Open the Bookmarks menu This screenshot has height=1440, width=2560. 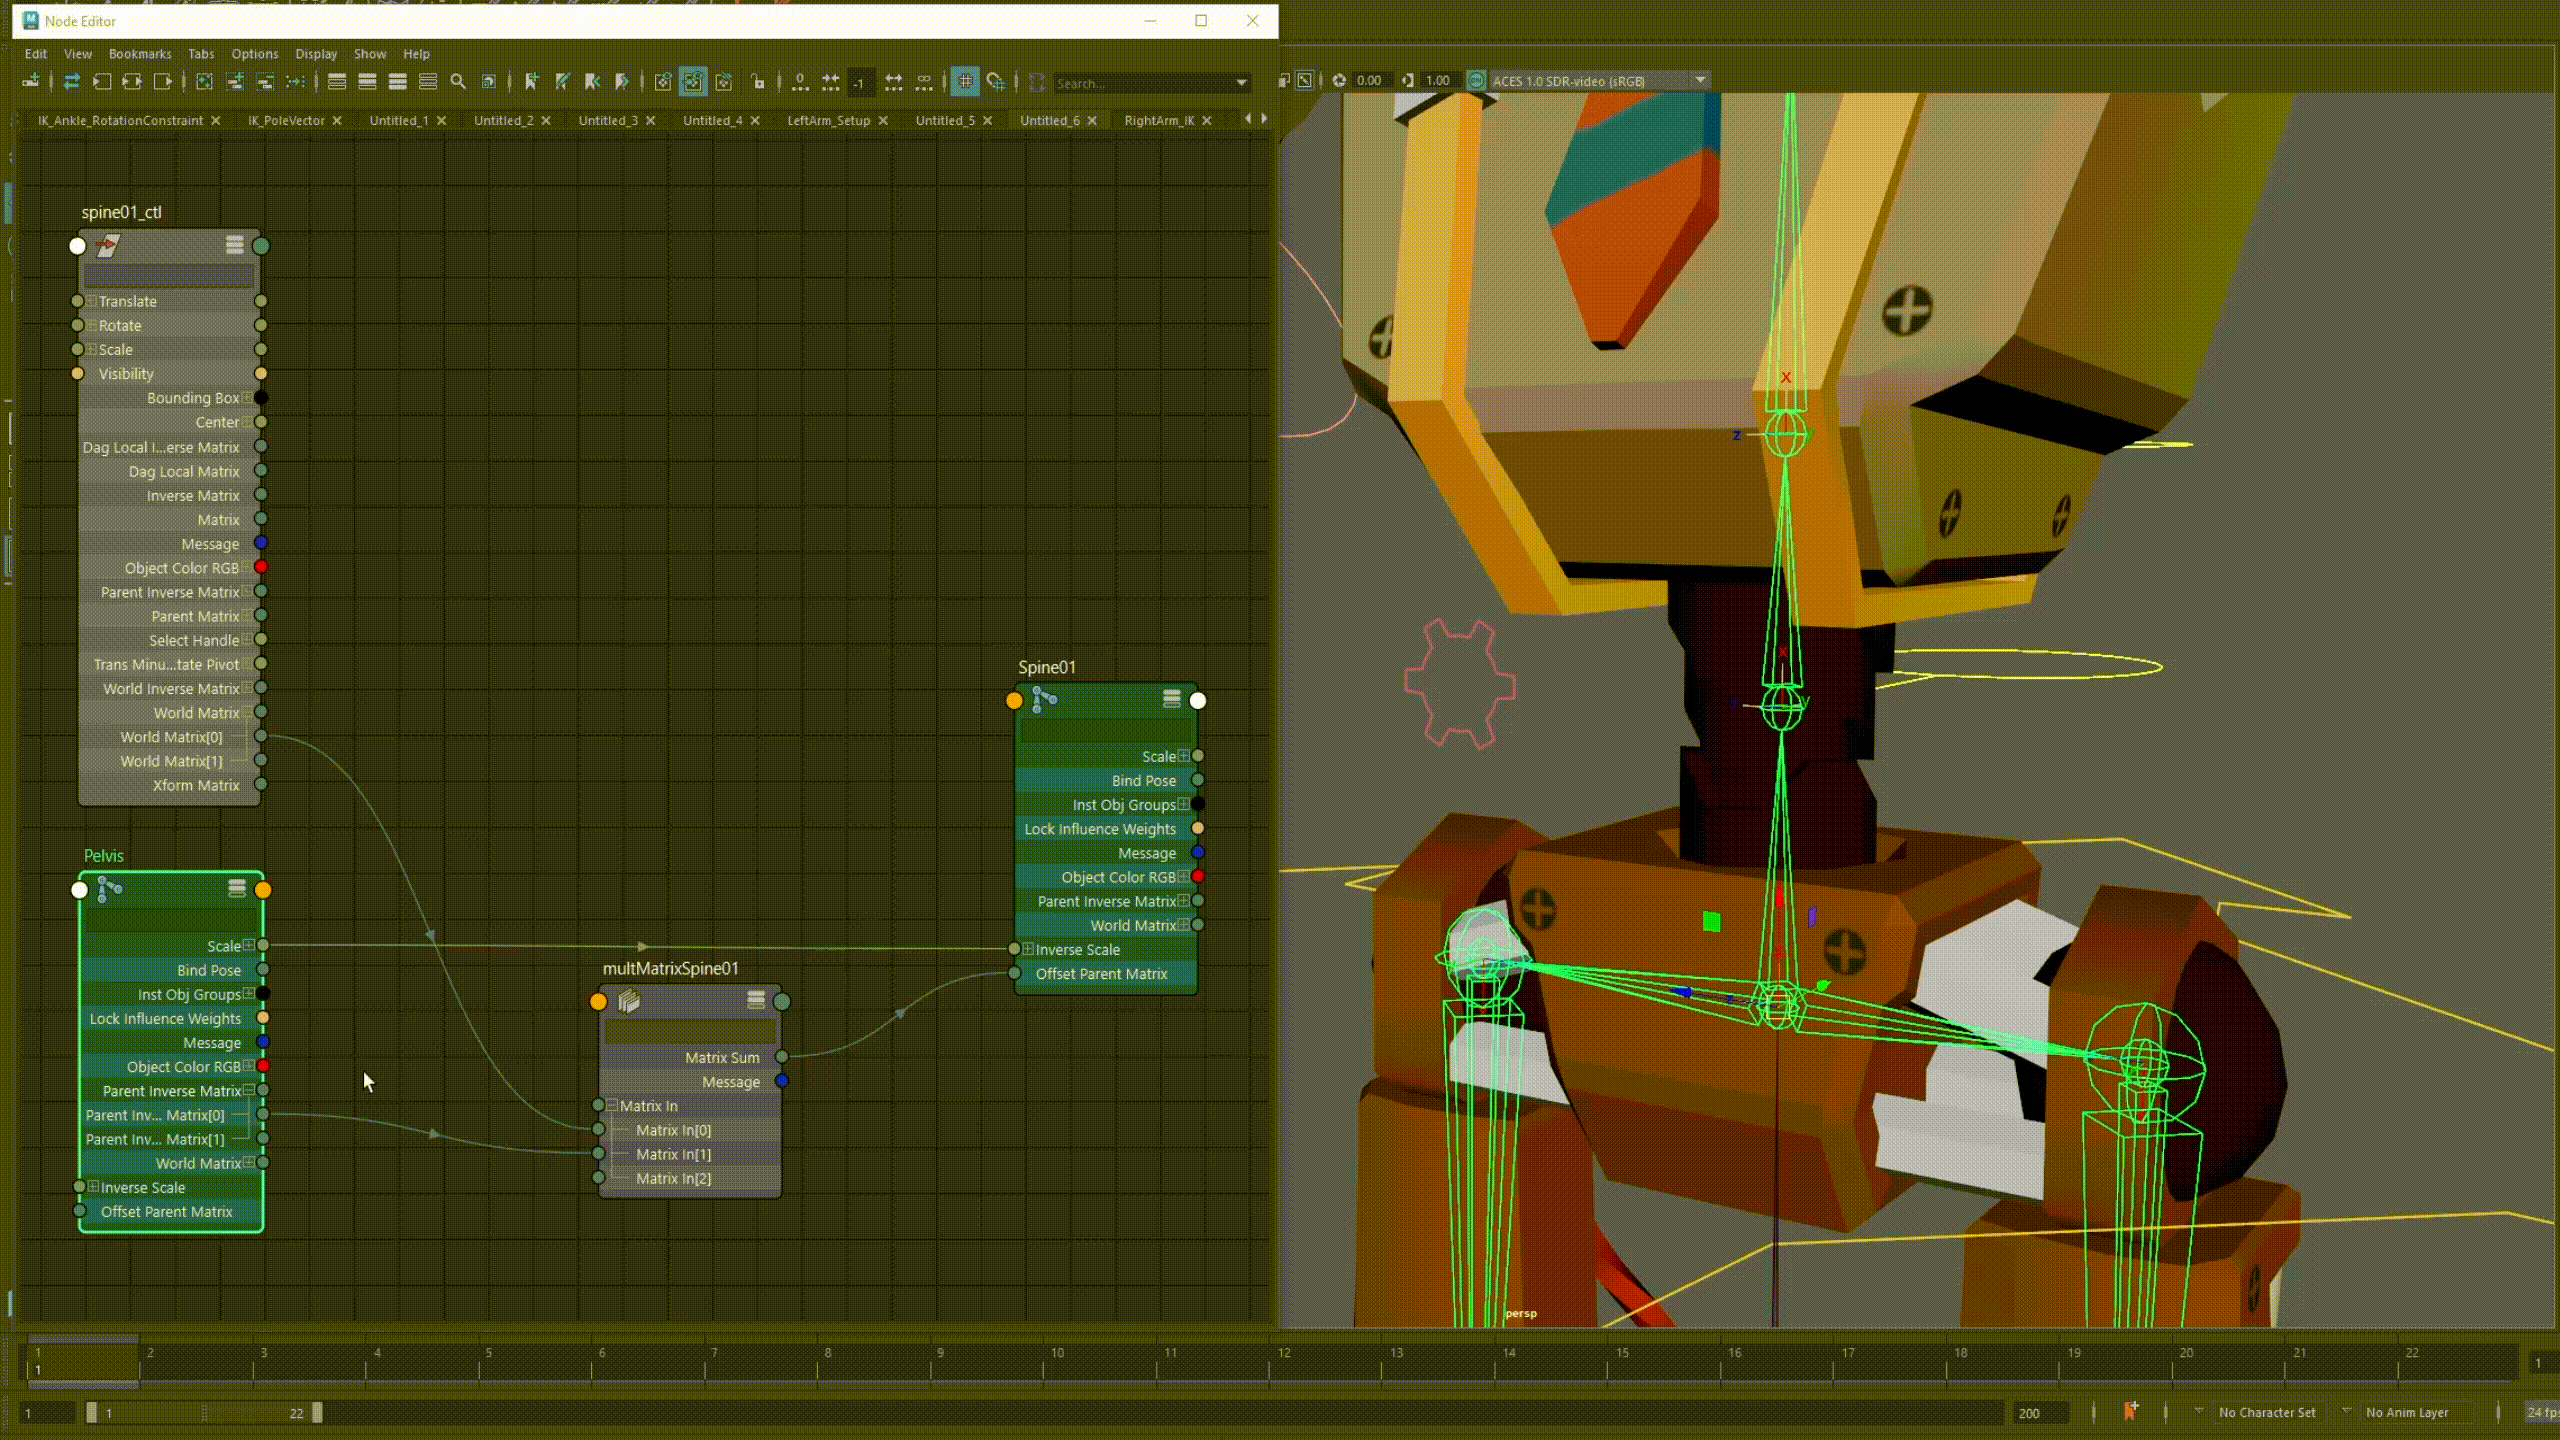pos(140,54)
